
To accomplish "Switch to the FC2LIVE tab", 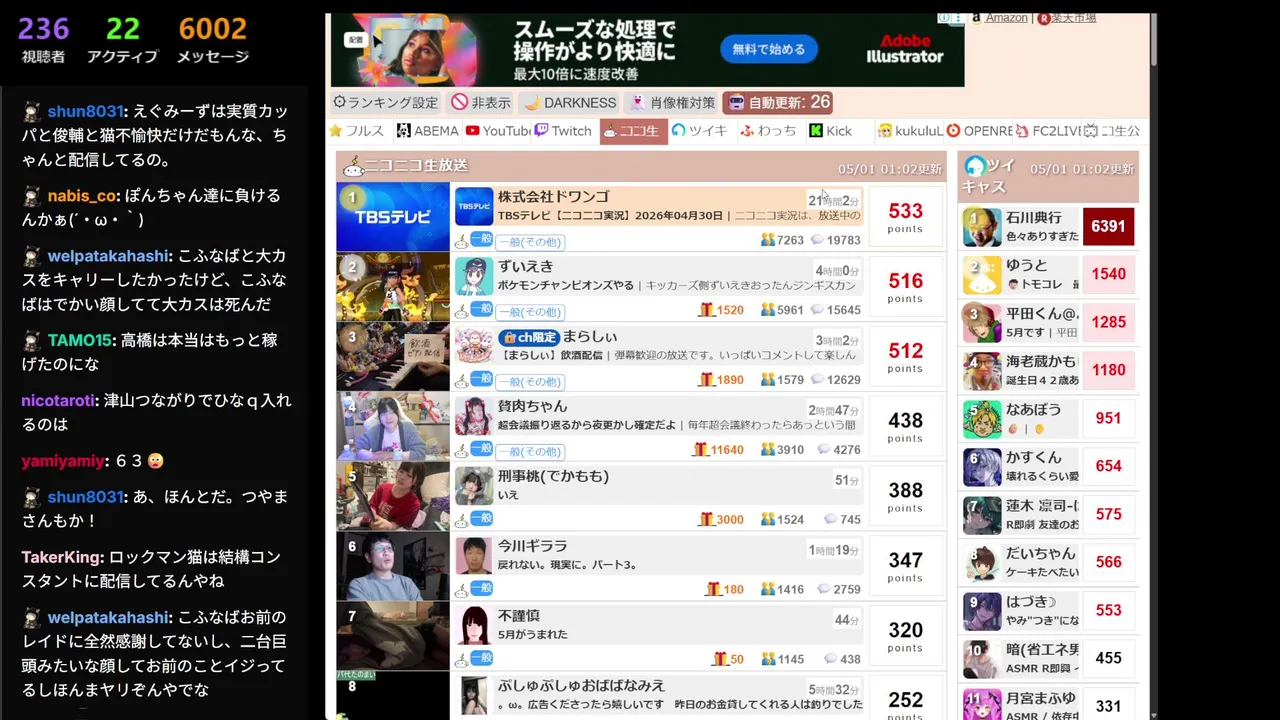I will pyautogui.click(x=1048, y=131).
